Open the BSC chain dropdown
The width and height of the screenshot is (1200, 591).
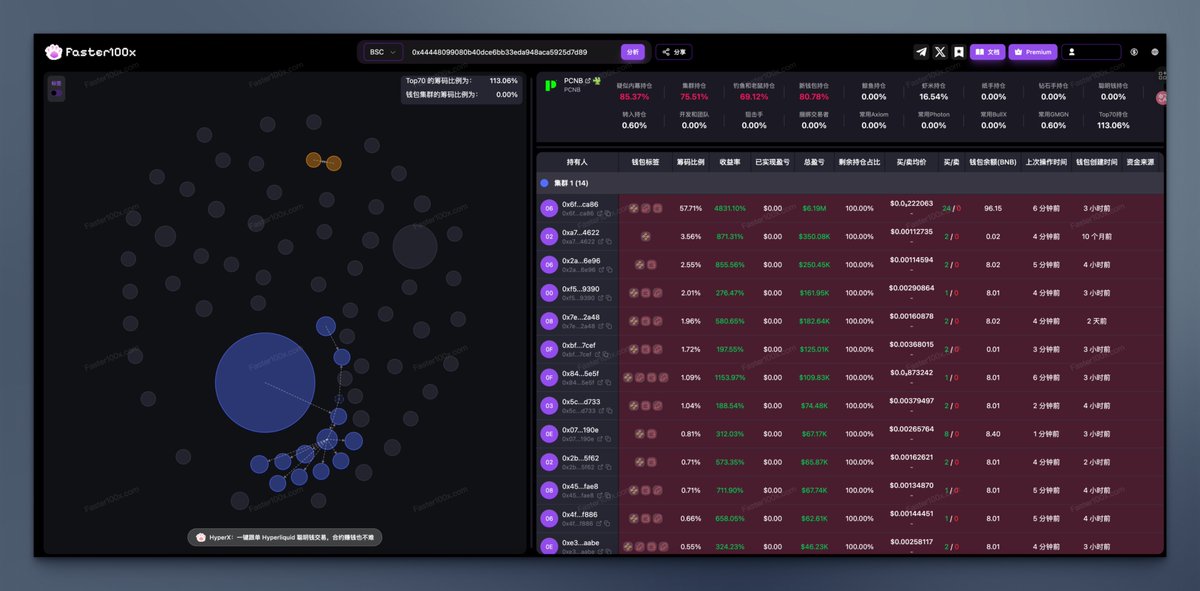point(383,52)
